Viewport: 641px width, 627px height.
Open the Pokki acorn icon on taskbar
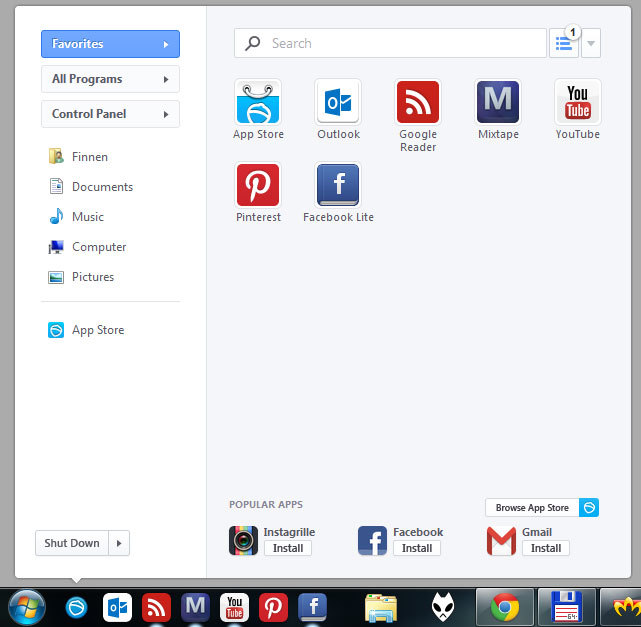point(76,607)
